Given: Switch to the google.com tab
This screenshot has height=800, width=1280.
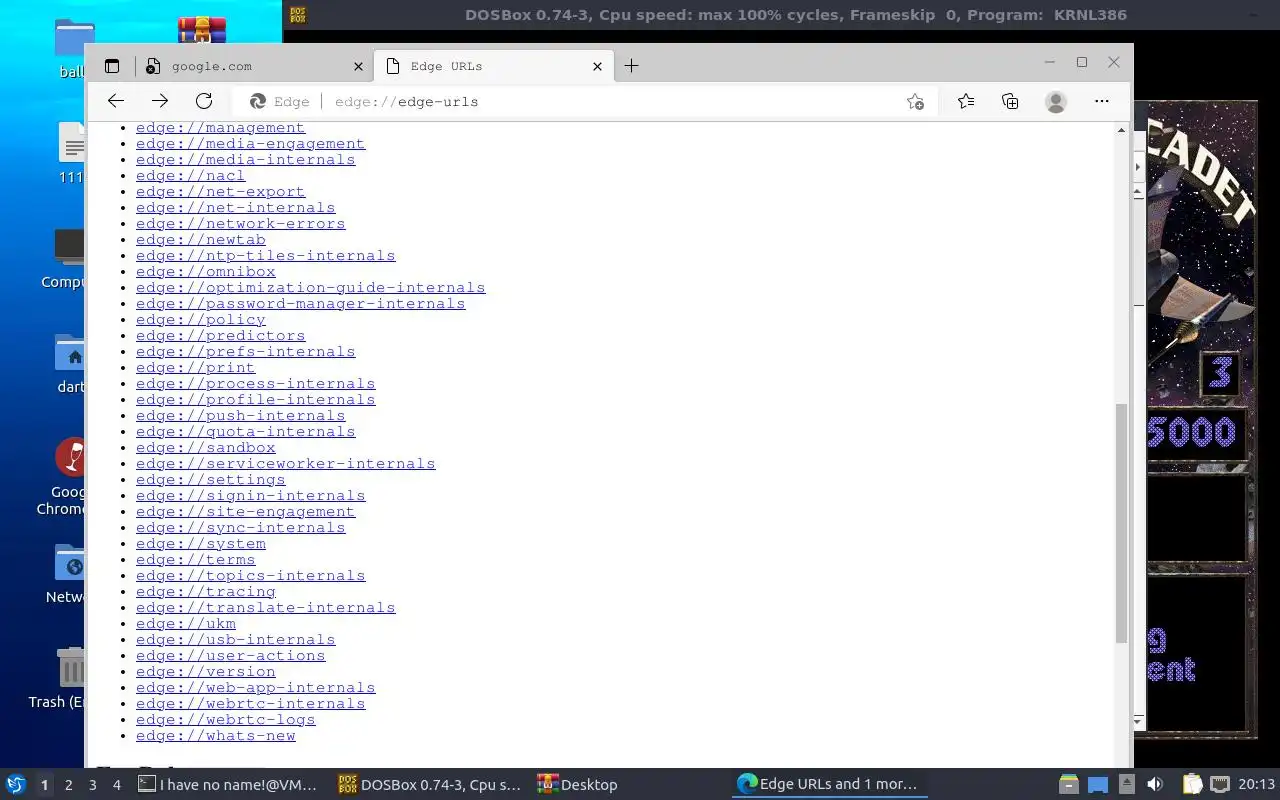Looking at the screenshot, I should (x=253, y=66).
